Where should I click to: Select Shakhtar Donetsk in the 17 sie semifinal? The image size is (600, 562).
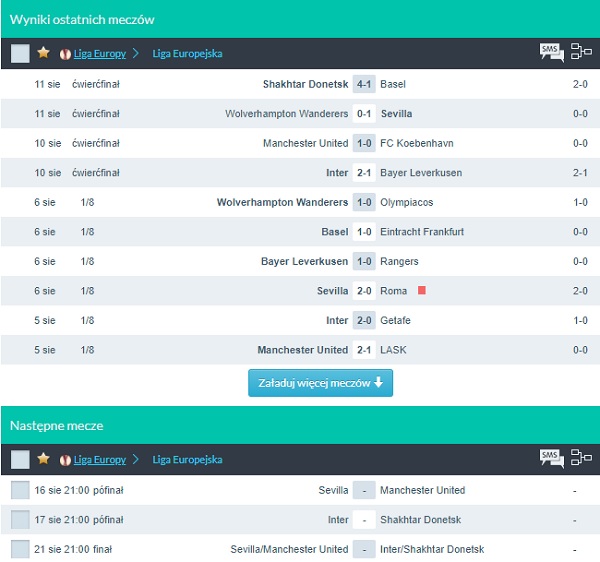[x=421, y=520]
